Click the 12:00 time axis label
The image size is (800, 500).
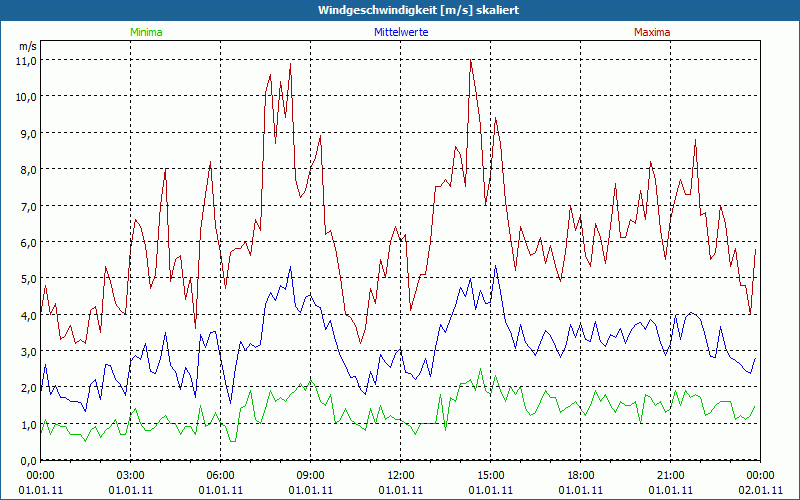pyautogui.click(x=401, y=476)
